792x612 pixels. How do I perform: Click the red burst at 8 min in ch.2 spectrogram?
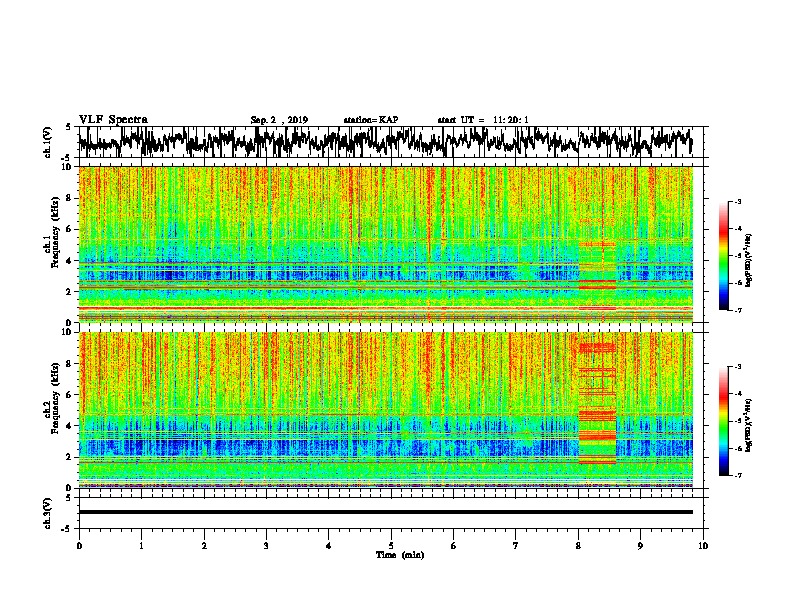[597, 403]
